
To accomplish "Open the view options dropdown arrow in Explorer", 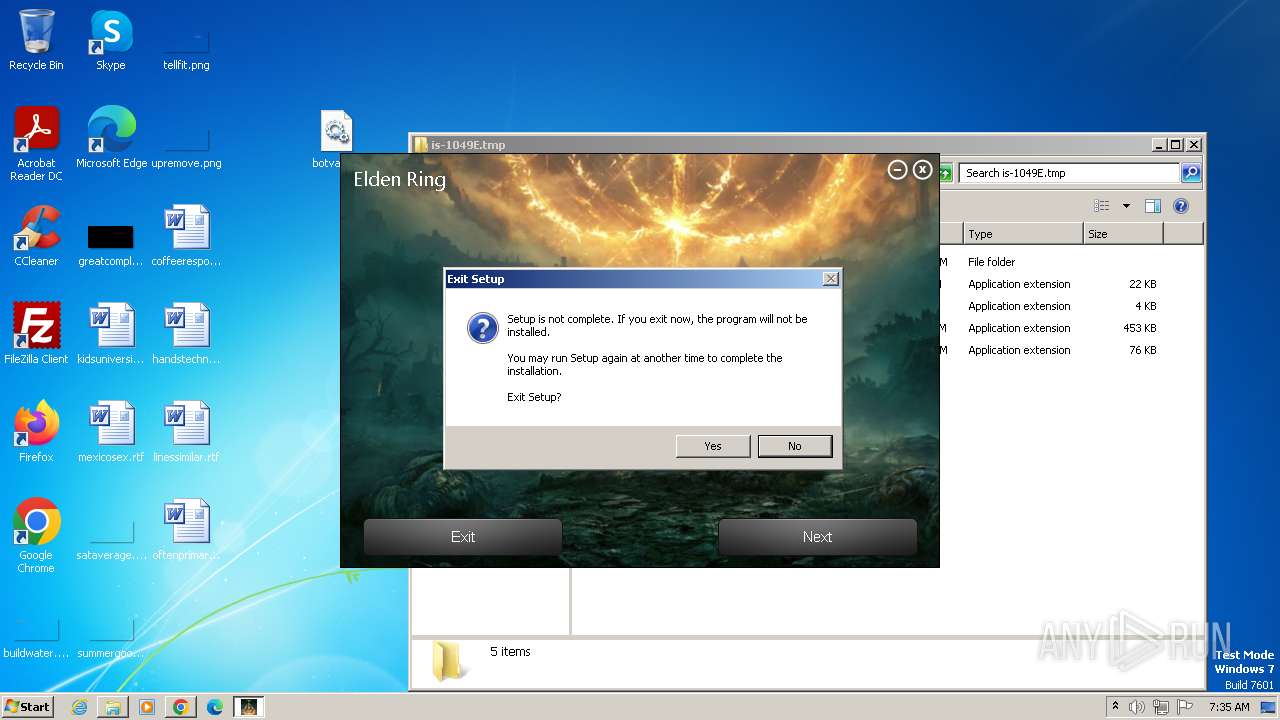I will 1126,206.
